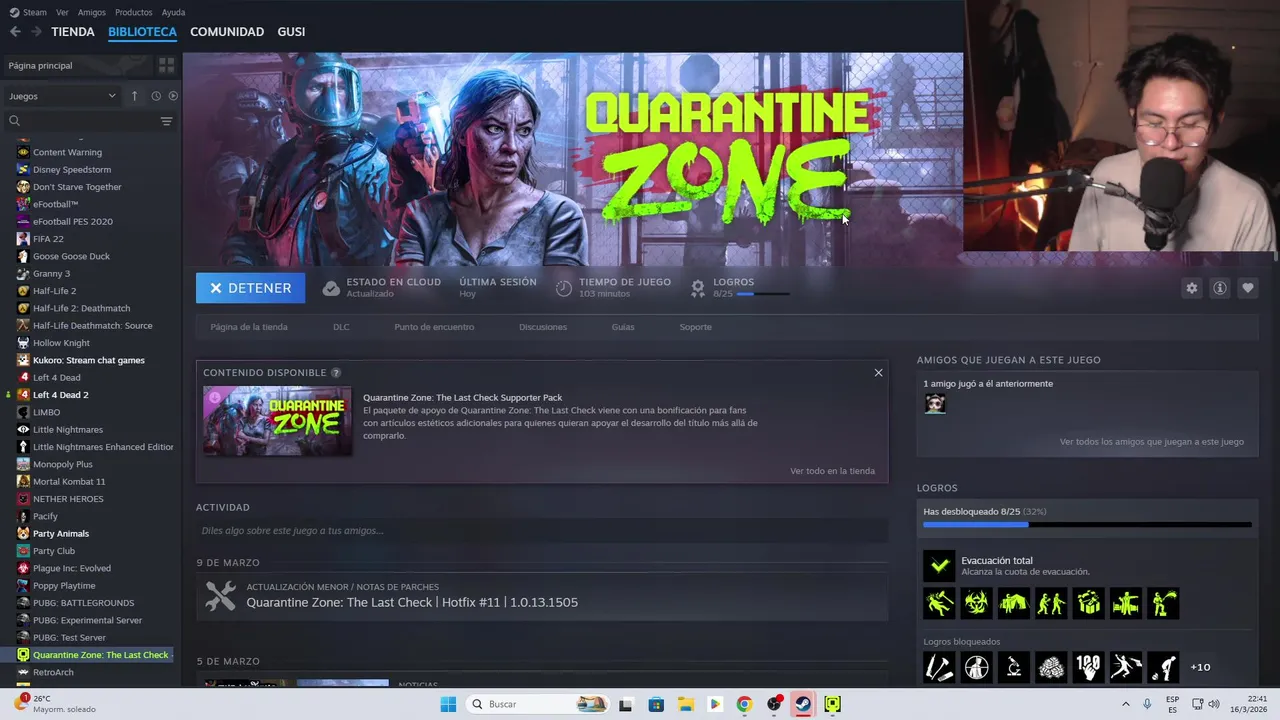Open the locked syringe and hammer achievement

[939, 667]
